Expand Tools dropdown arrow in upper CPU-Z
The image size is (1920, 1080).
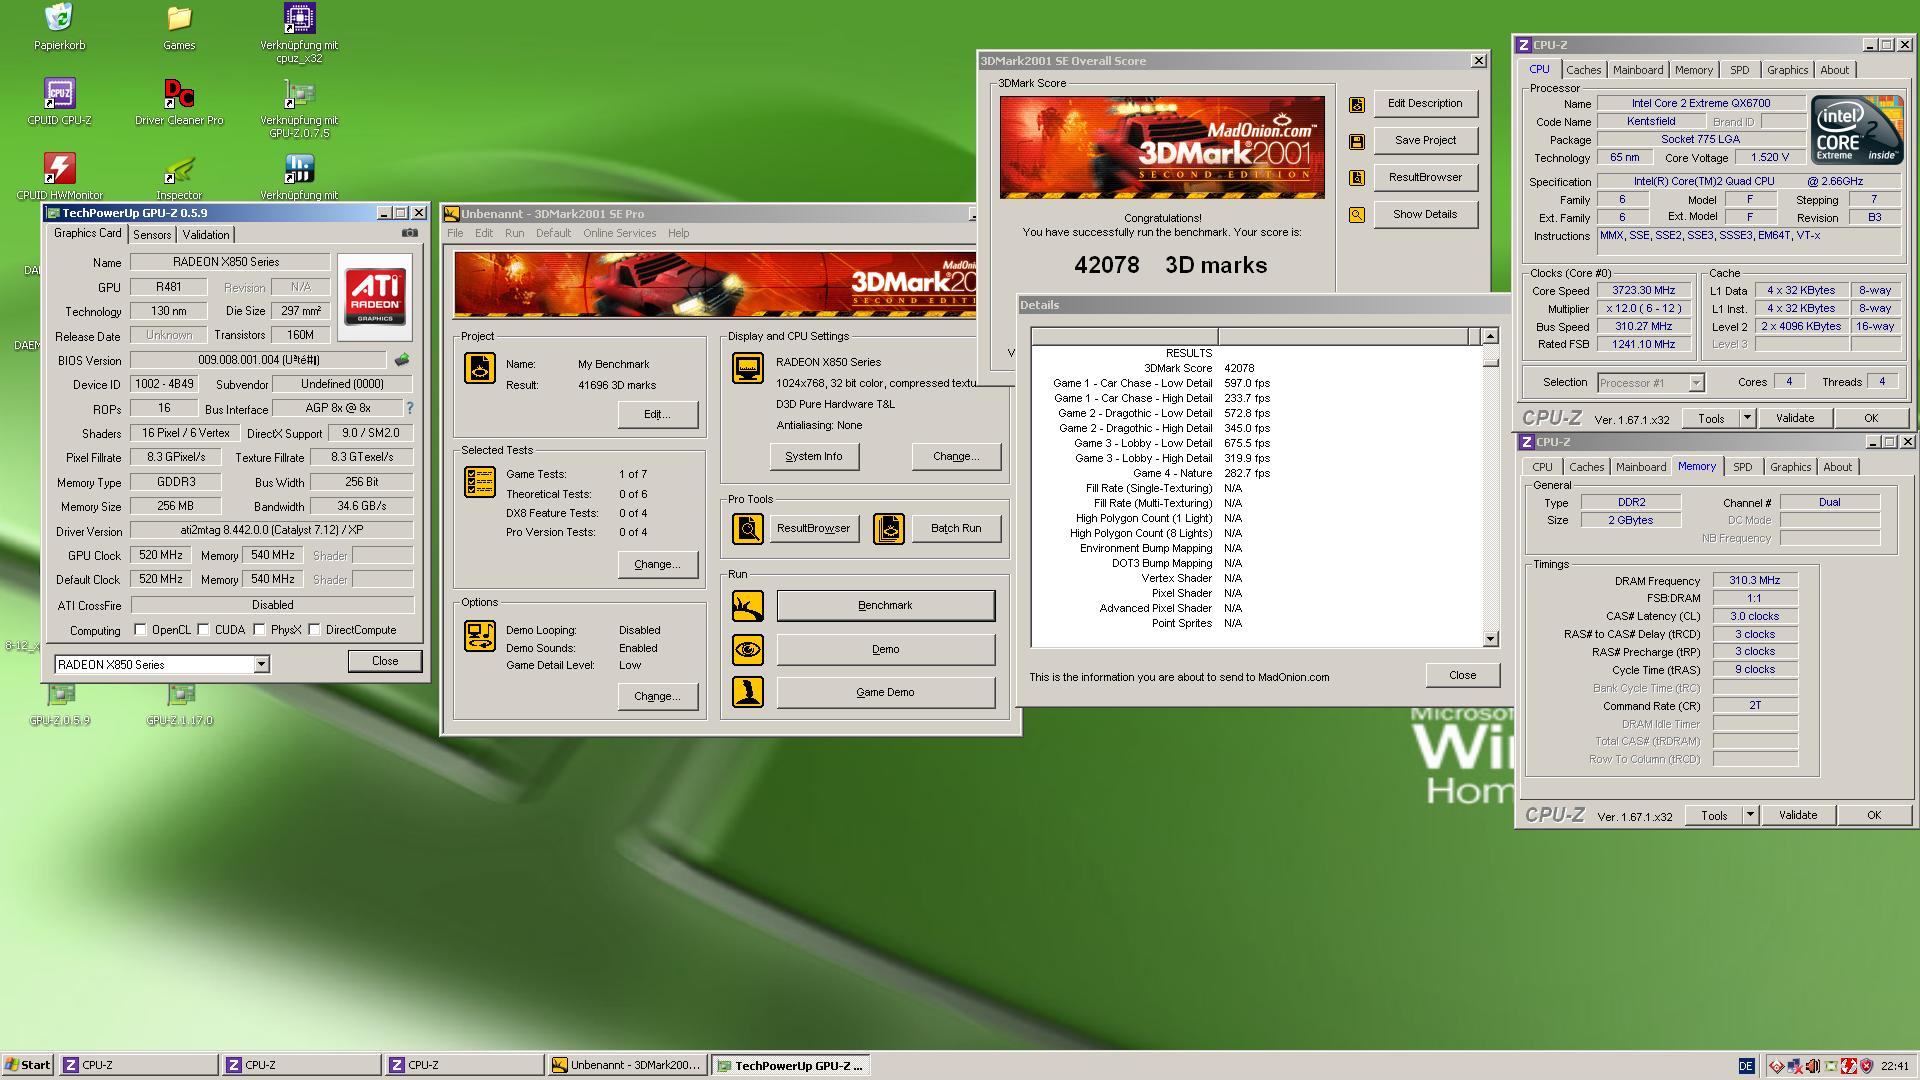coord(1747,418)
